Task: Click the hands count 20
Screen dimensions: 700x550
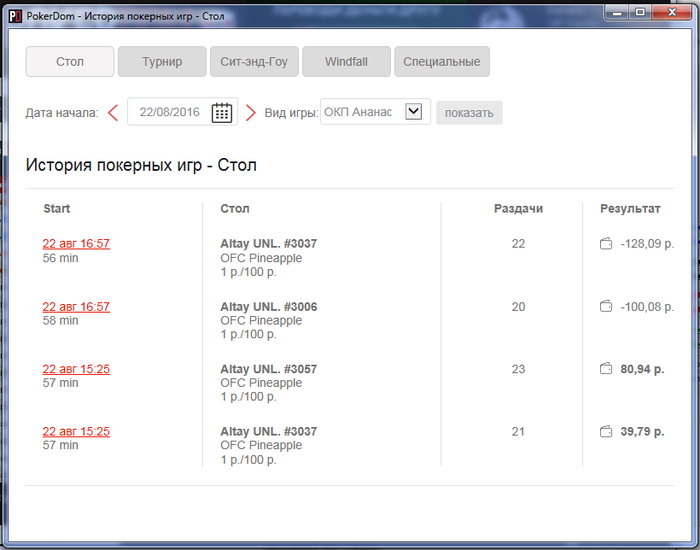Action: pos(518,307)
